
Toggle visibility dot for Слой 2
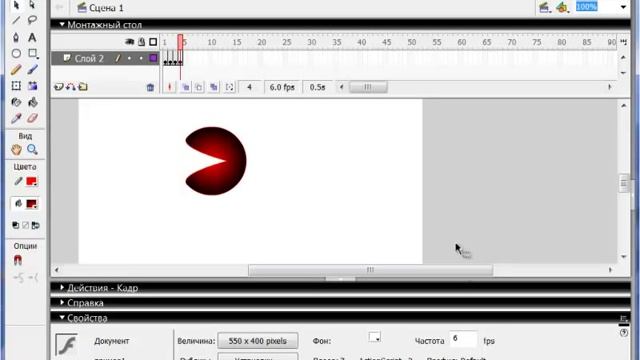[x=129, y=58]
